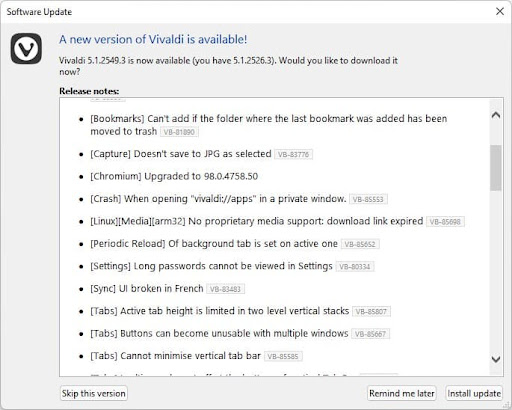Viewport: 512px width, 410px height.
Task: Click Remind me later button
Action: 402,393
